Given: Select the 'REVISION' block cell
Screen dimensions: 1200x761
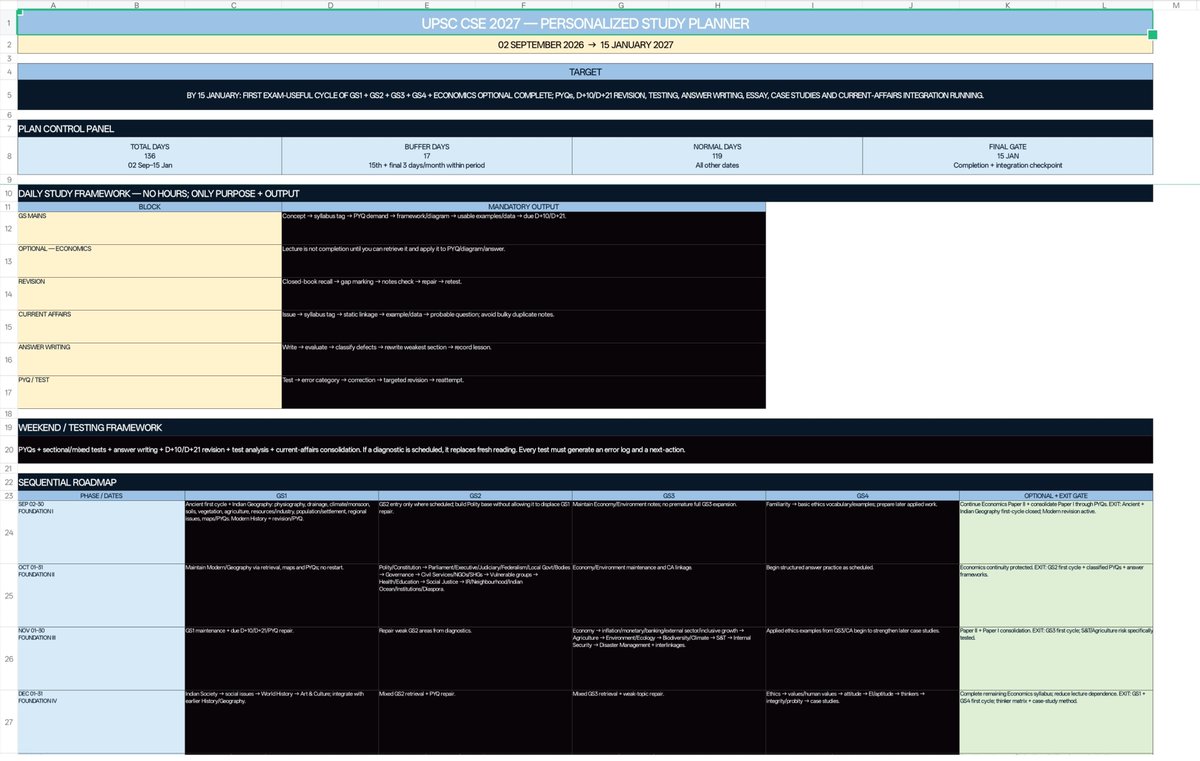Looking at the screenshot, I should pyautogui.click(x=150, y=293).
